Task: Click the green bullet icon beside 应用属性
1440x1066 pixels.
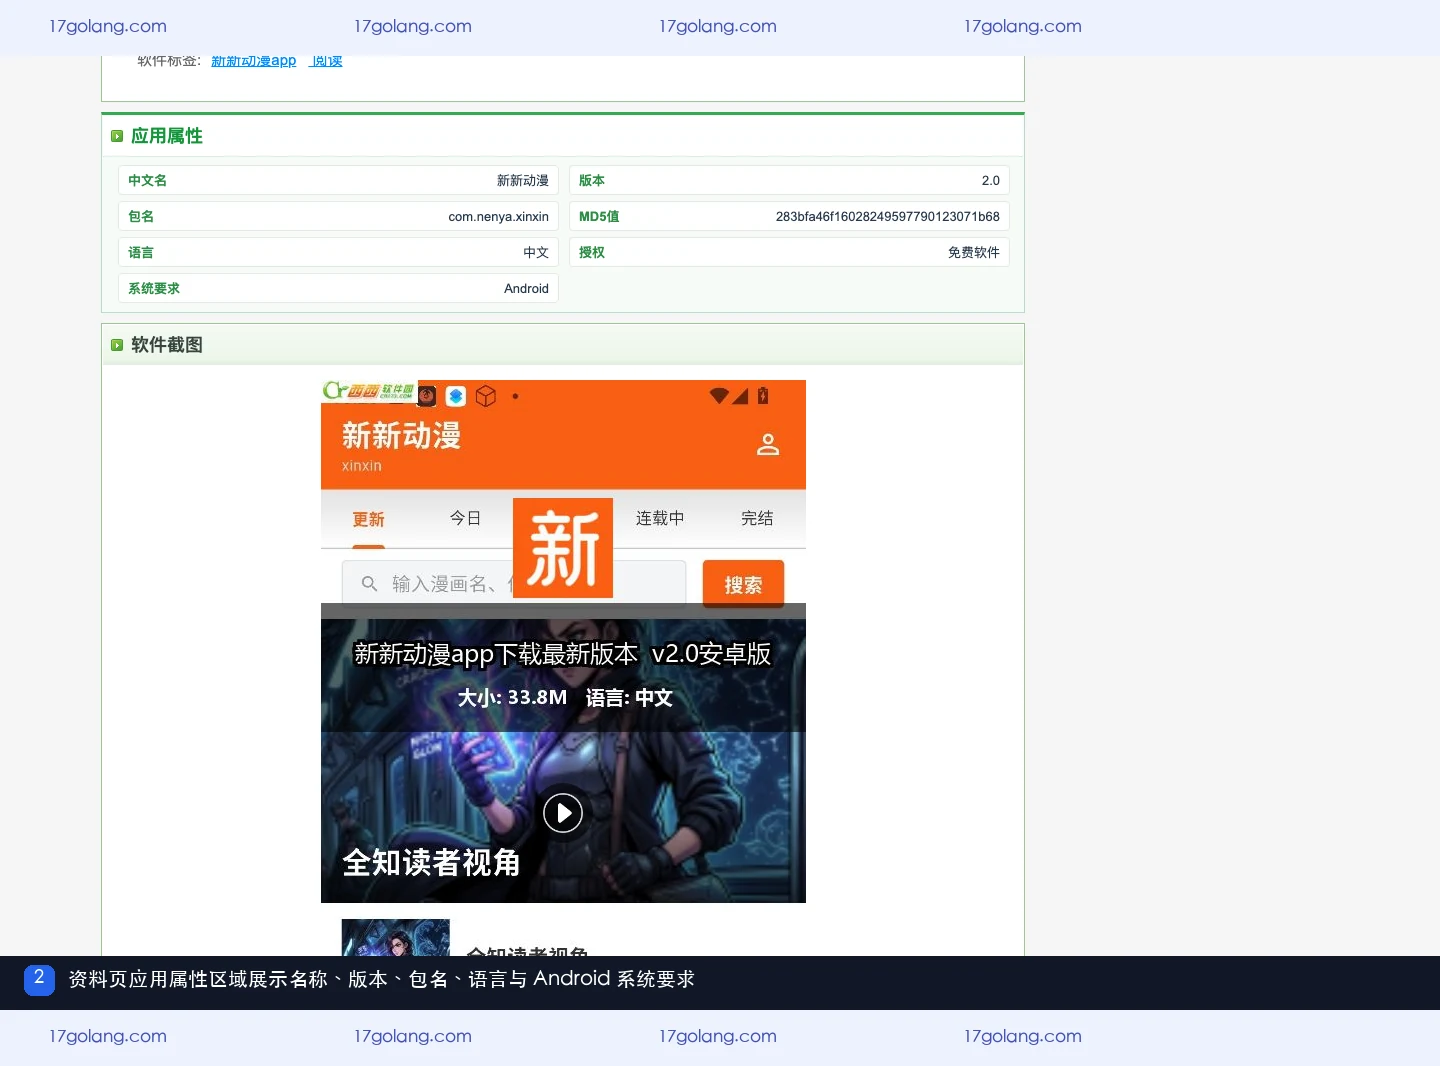Action: 117,136
